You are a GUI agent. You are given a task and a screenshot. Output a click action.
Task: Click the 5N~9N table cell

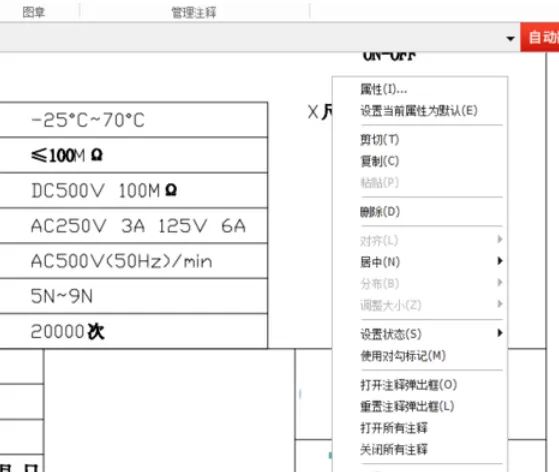click(133, 296)
